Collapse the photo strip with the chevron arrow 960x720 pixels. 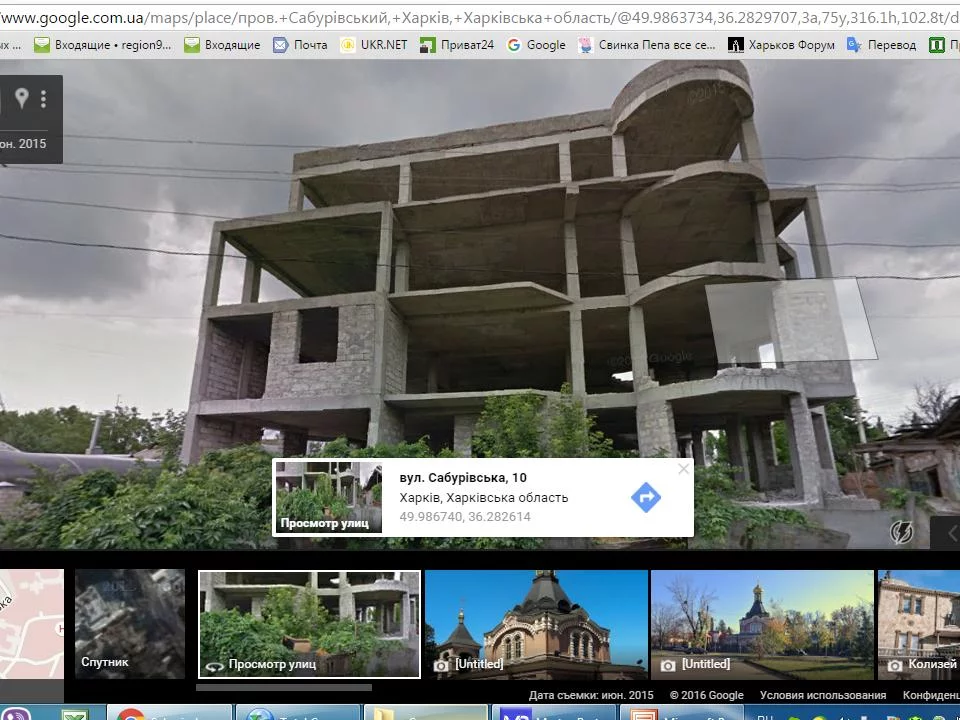tap(951, 533)
